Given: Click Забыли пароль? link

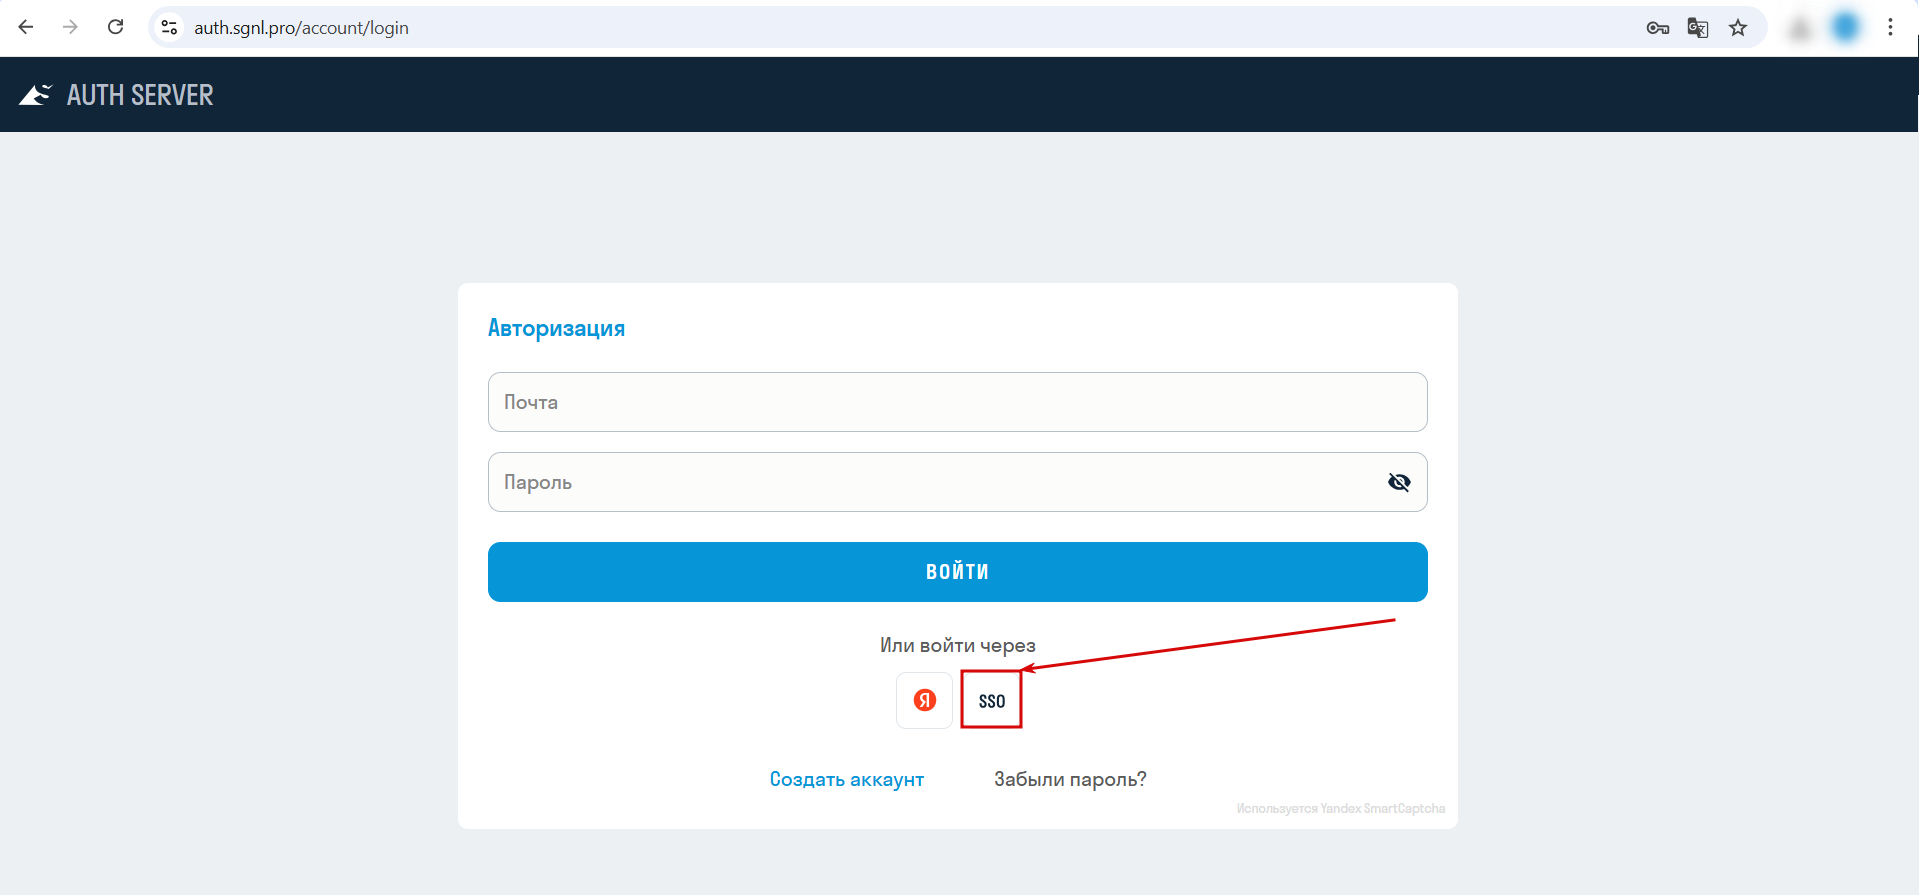Looking at the screenshot, I should click(x=1070, y=779).
